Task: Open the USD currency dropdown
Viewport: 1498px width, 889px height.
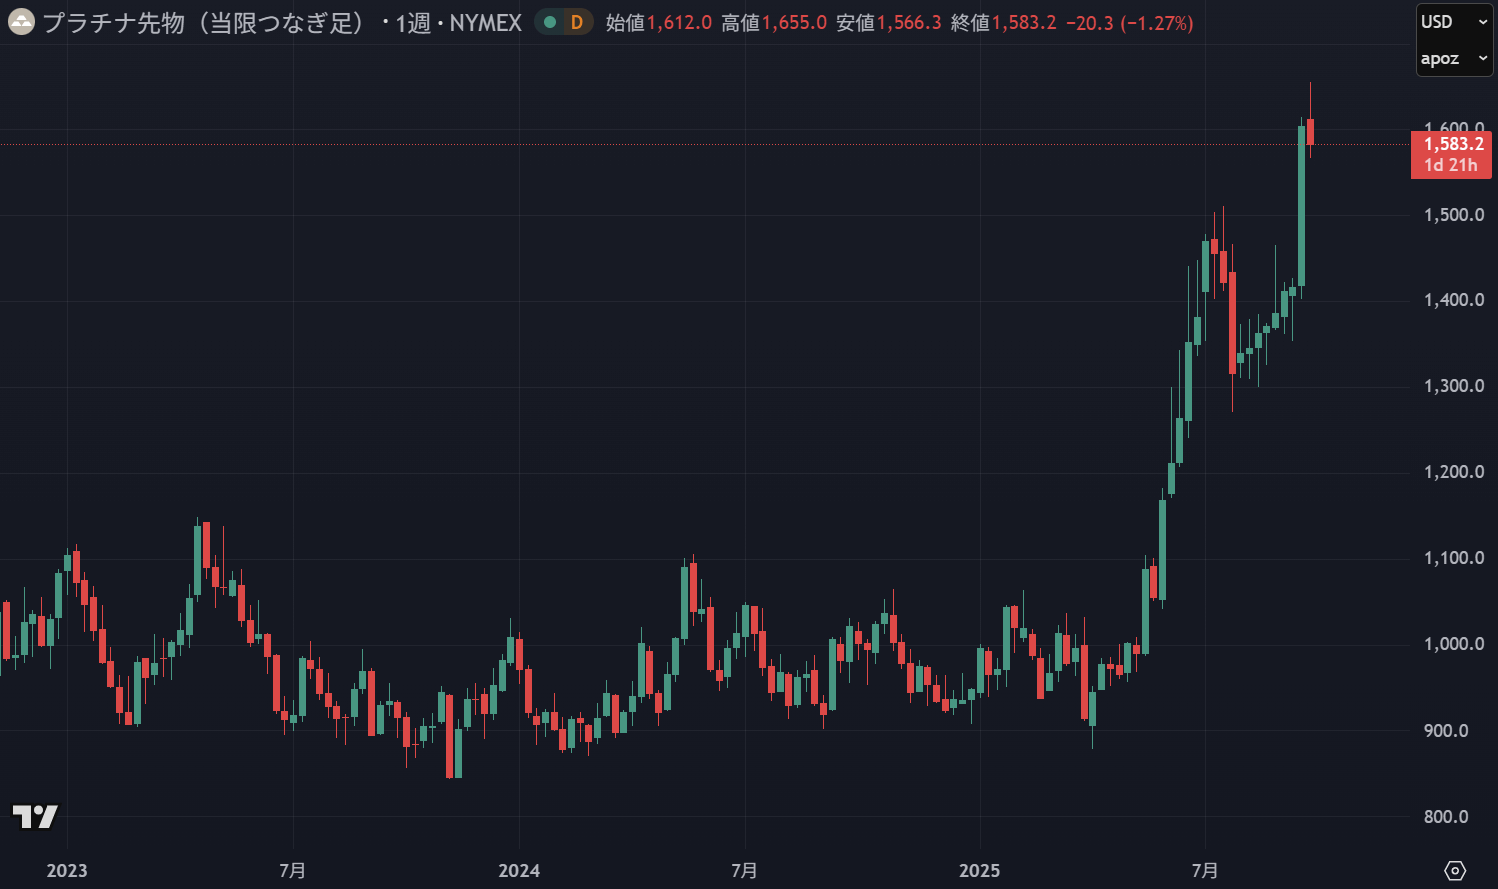Action: (1454, 22)
